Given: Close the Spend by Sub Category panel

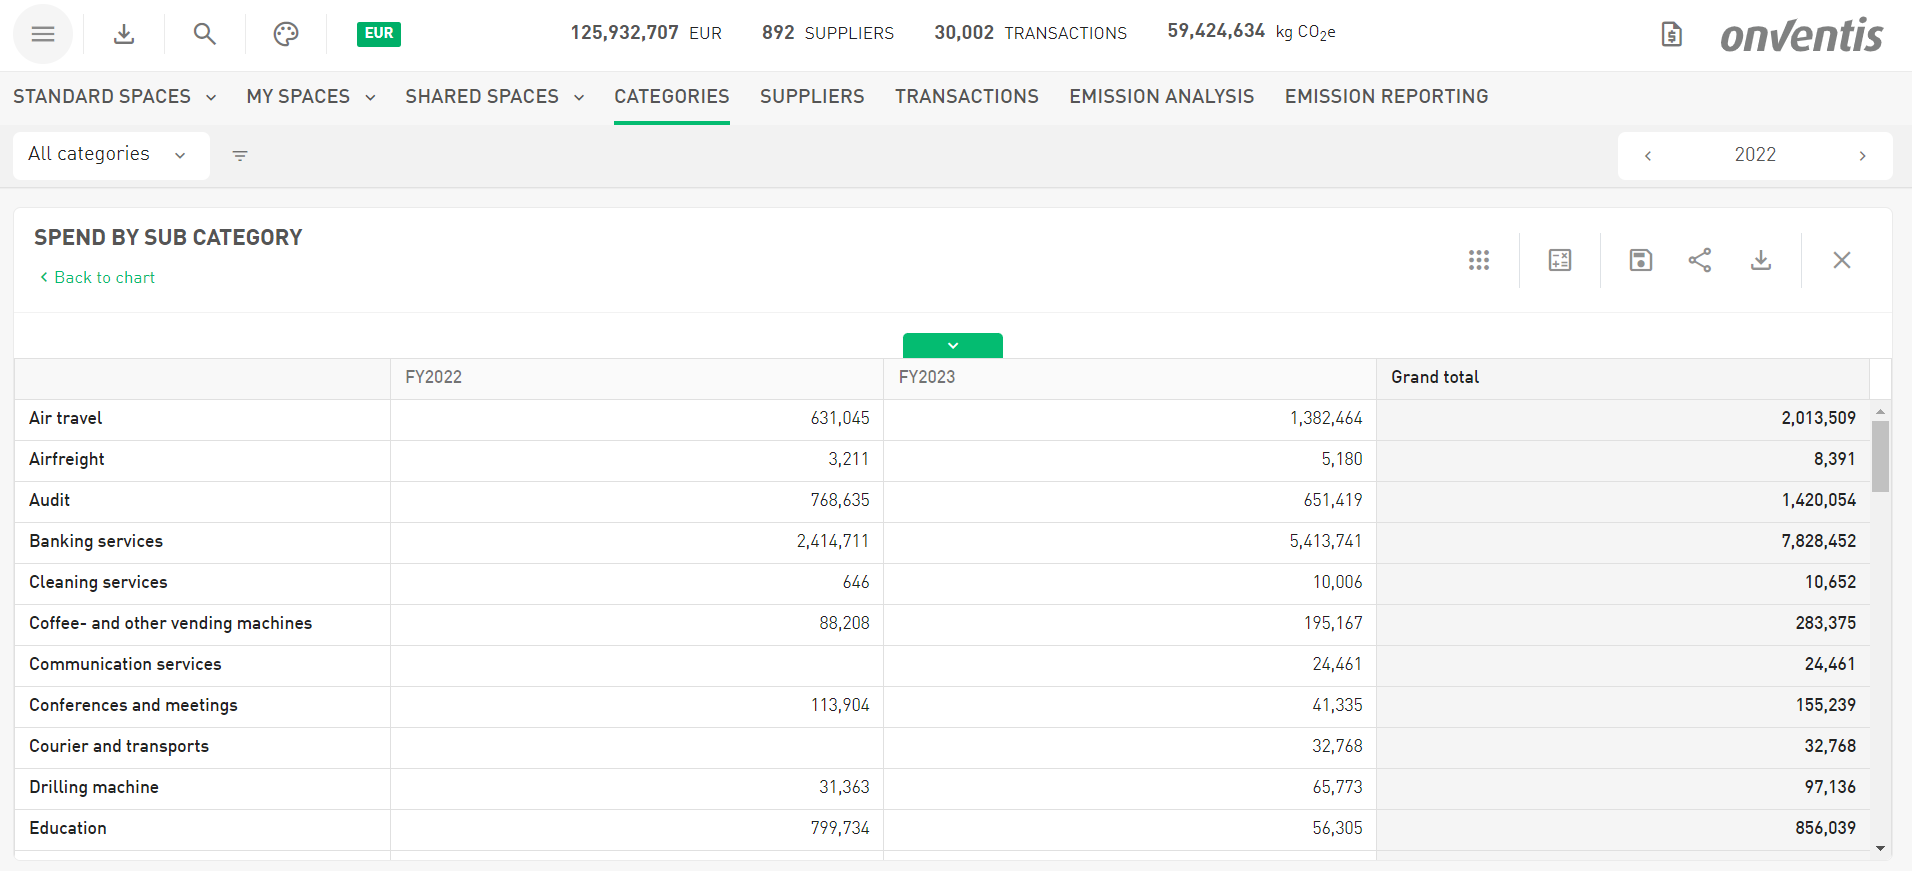Looking at the screenshot, I should pyautogui.click(x=1842, y=260).
